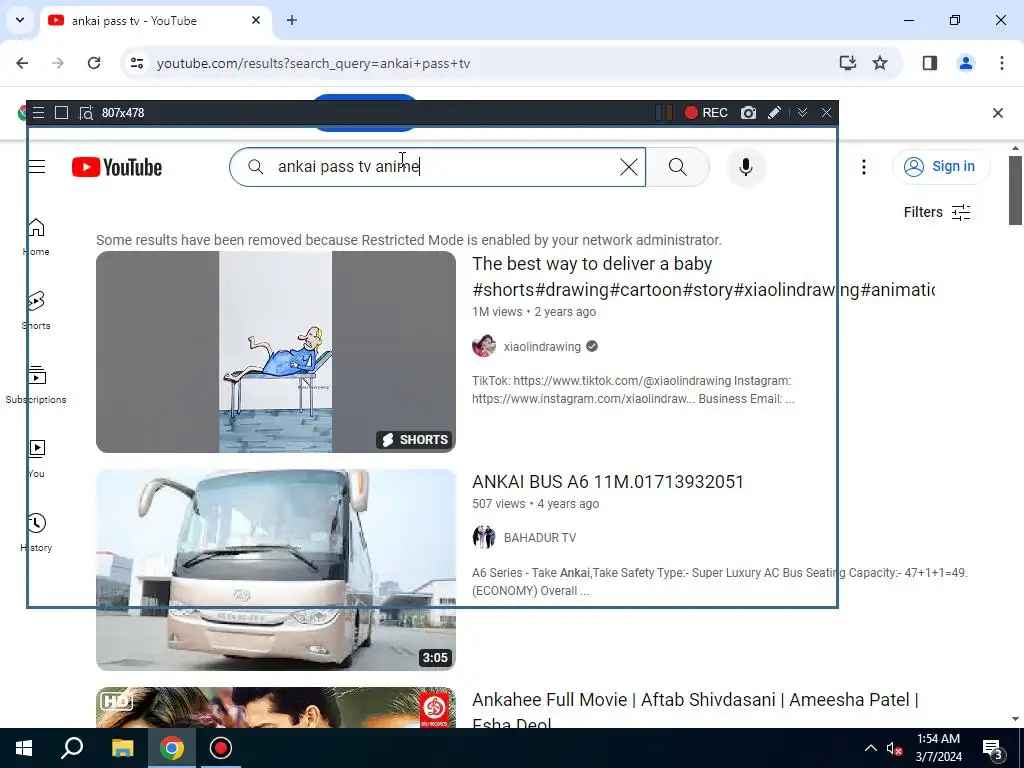Click the xiaolindrawing channel avatar
1024x768 pixels.
pyautogui.click(x=484, y=346)
